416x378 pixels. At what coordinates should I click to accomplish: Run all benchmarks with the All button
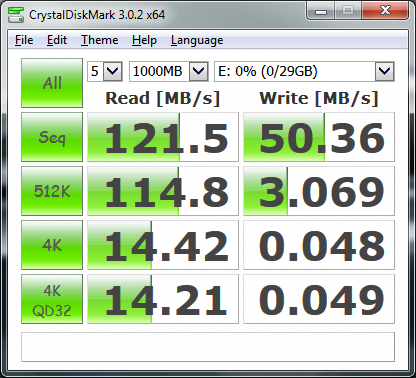point(52,83)
